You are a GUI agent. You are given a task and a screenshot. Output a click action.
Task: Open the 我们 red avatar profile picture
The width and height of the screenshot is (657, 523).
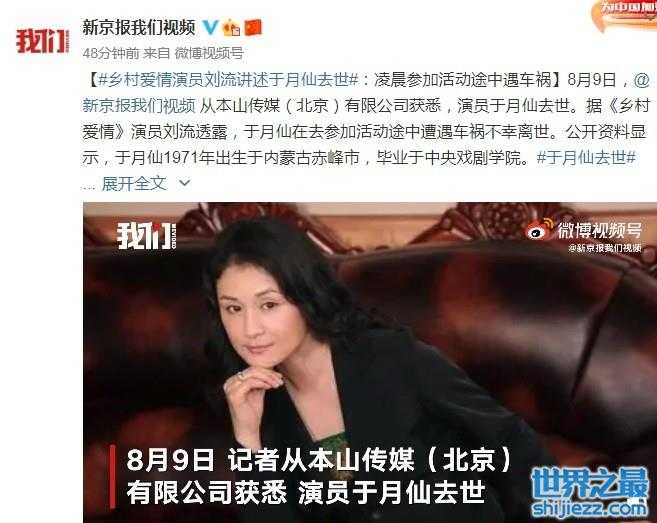[43, 41]
